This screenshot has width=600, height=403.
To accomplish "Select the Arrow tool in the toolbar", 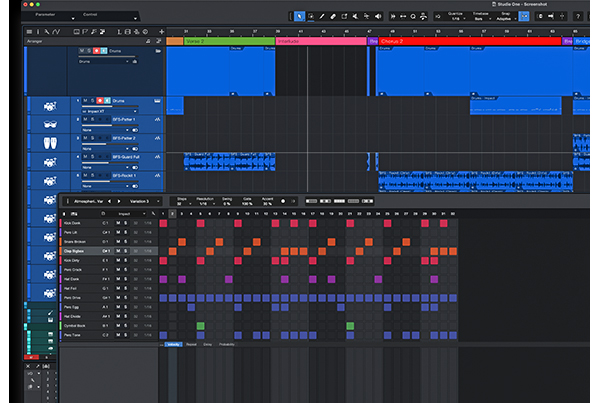I will click(299, 16).
